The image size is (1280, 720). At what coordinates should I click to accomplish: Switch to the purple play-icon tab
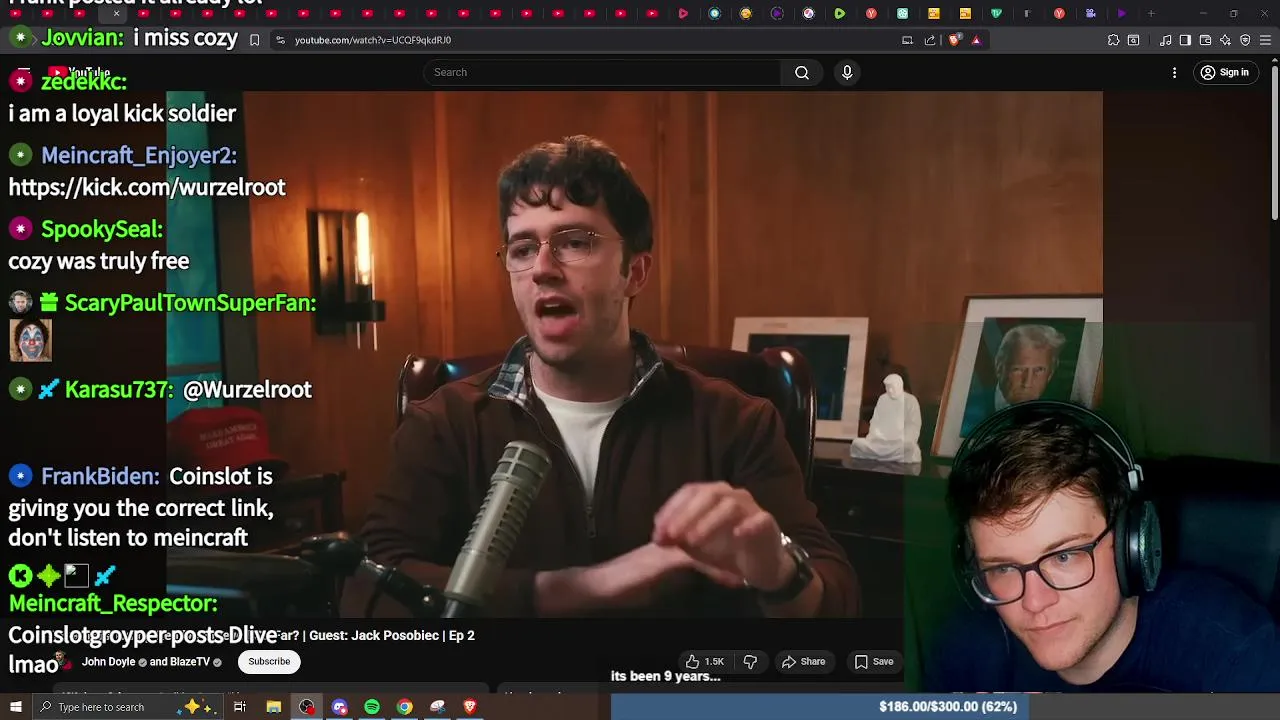(1122, 14)
